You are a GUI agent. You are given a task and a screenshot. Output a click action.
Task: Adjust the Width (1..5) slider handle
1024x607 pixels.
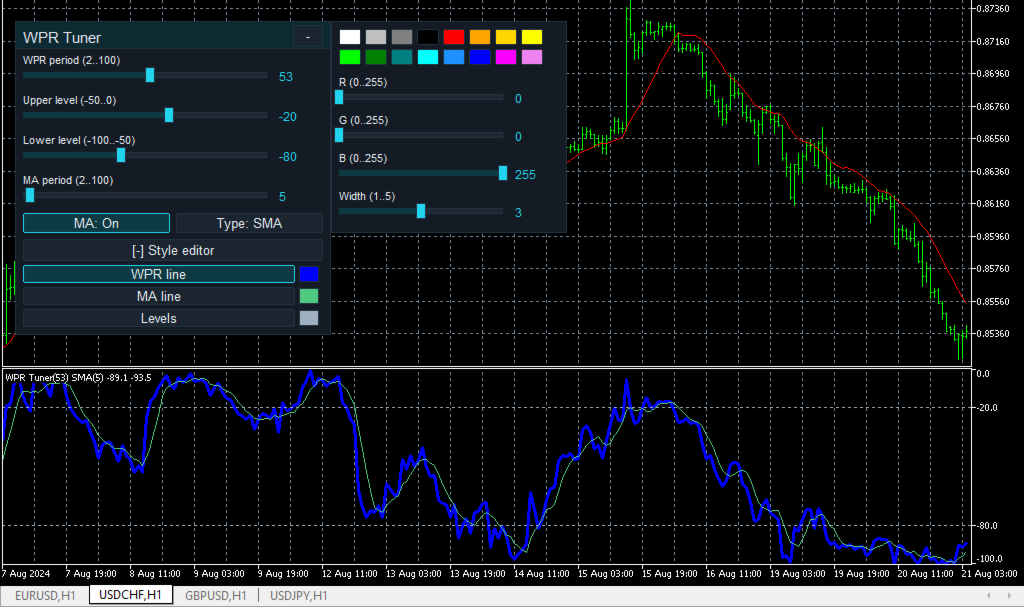[421, 210]
